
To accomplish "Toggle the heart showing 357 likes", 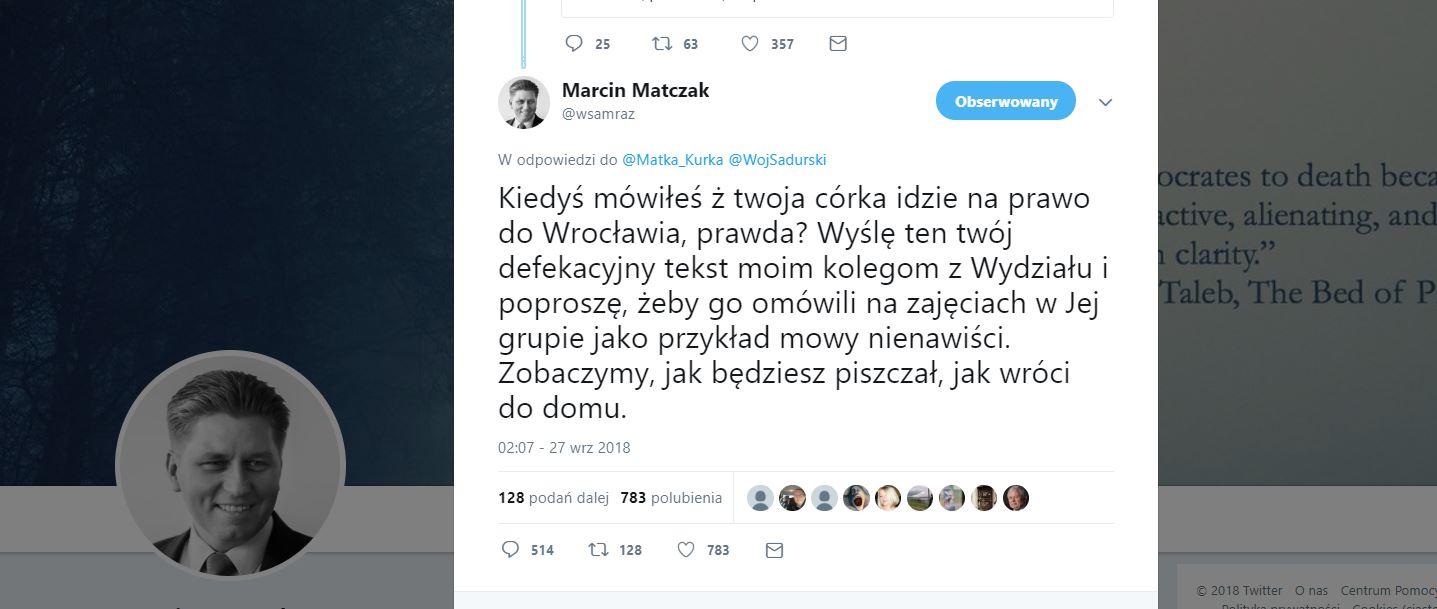I will pos(750,43).
